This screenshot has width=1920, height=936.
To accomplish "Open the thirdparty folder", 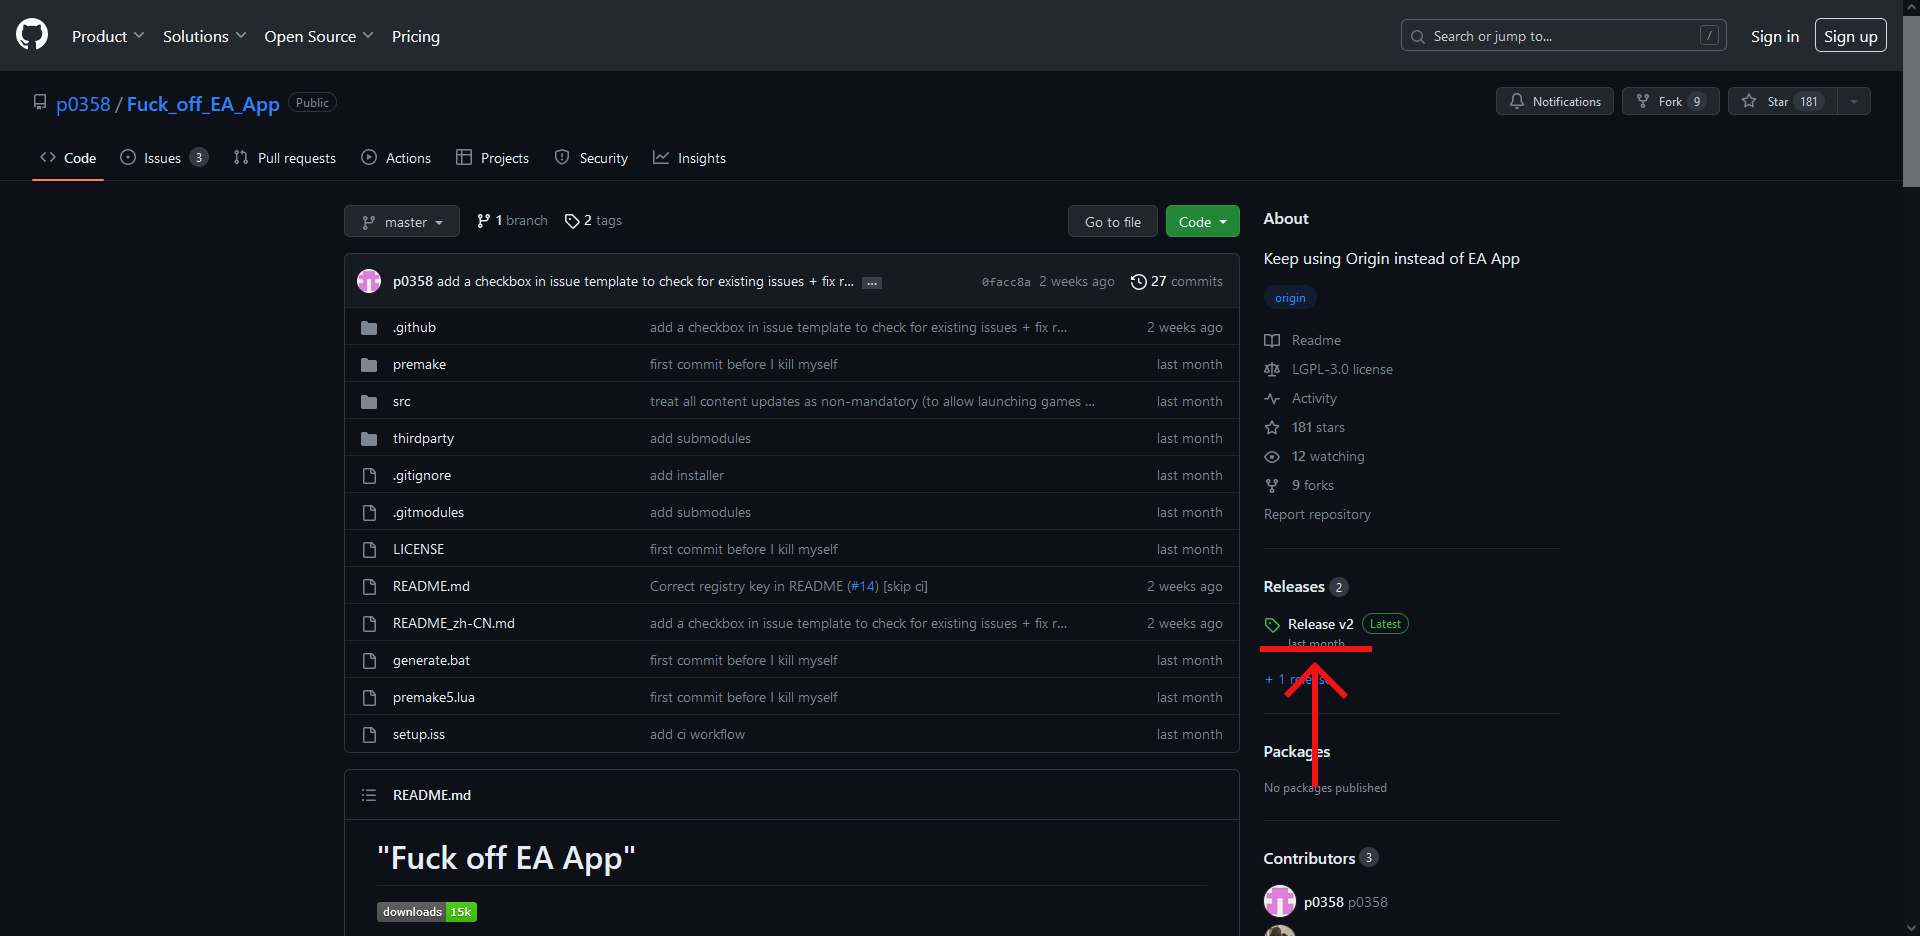I will pyautogui.click(x=423, y=438).
